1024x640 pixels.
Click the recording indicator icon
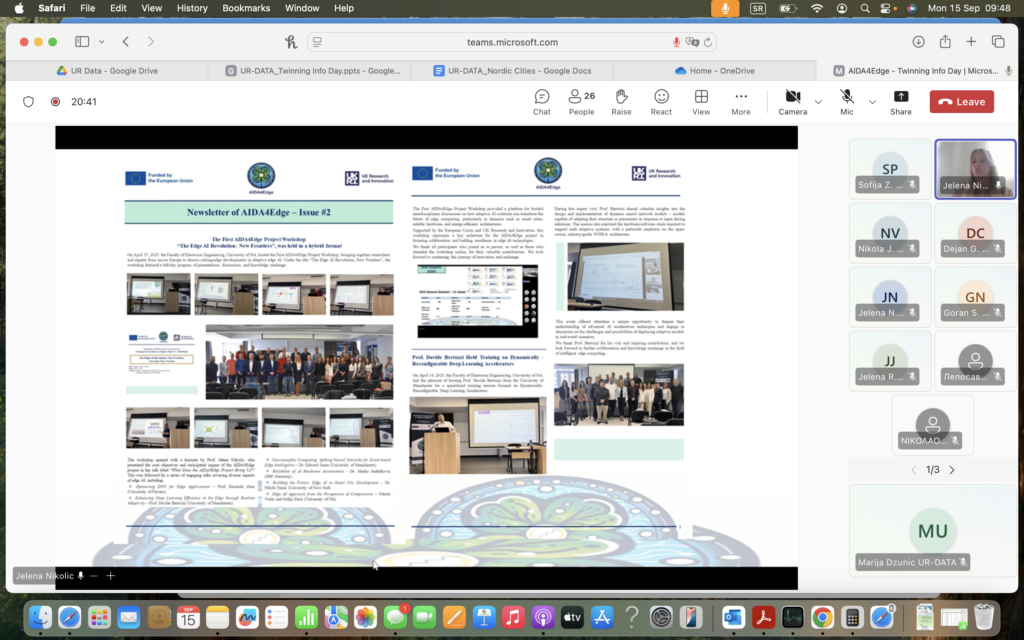pos(55,102)
